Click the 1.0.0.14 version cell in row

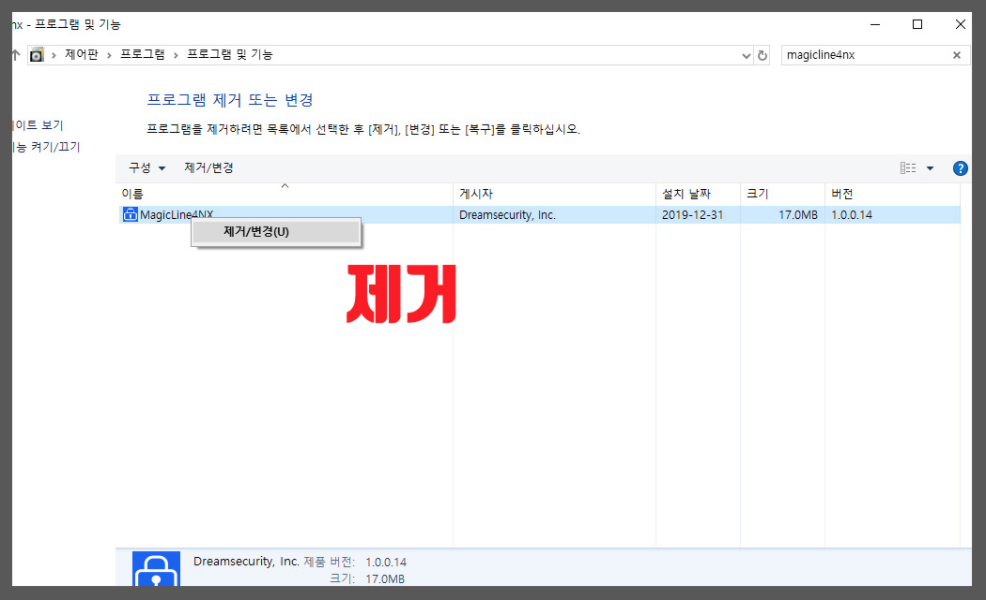[851, 215]
